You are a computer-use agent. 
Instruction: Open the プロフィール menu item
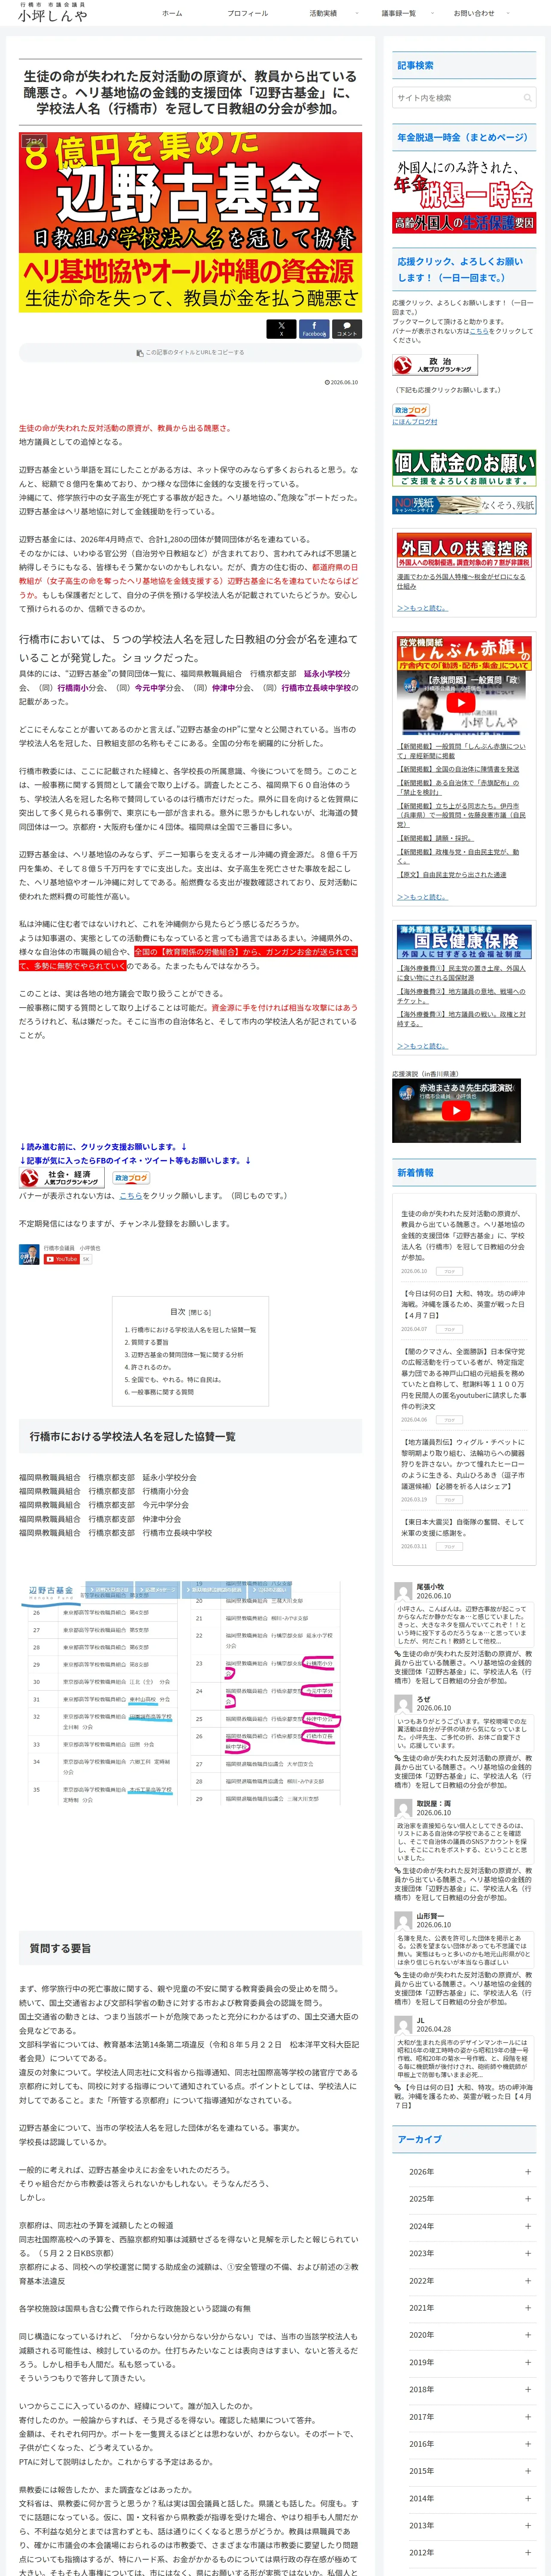[247, 13]
